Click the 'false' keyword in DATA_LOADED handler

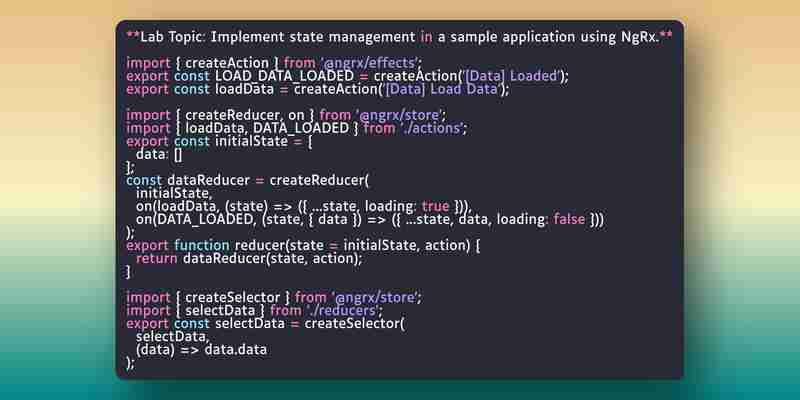click(x=569, y=219)
